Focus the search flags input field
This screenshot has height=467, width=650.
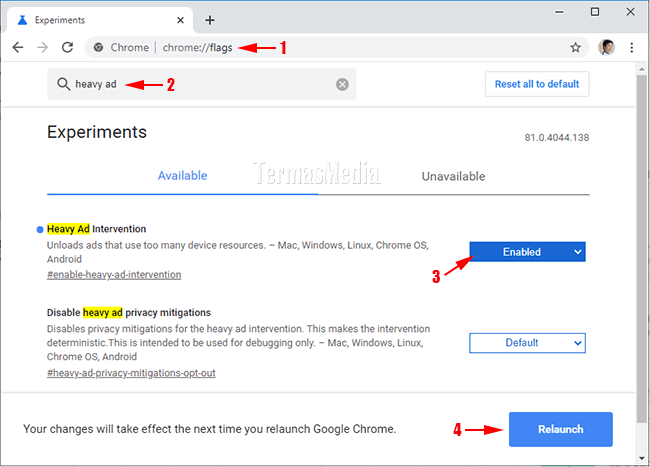click(202, 84)
